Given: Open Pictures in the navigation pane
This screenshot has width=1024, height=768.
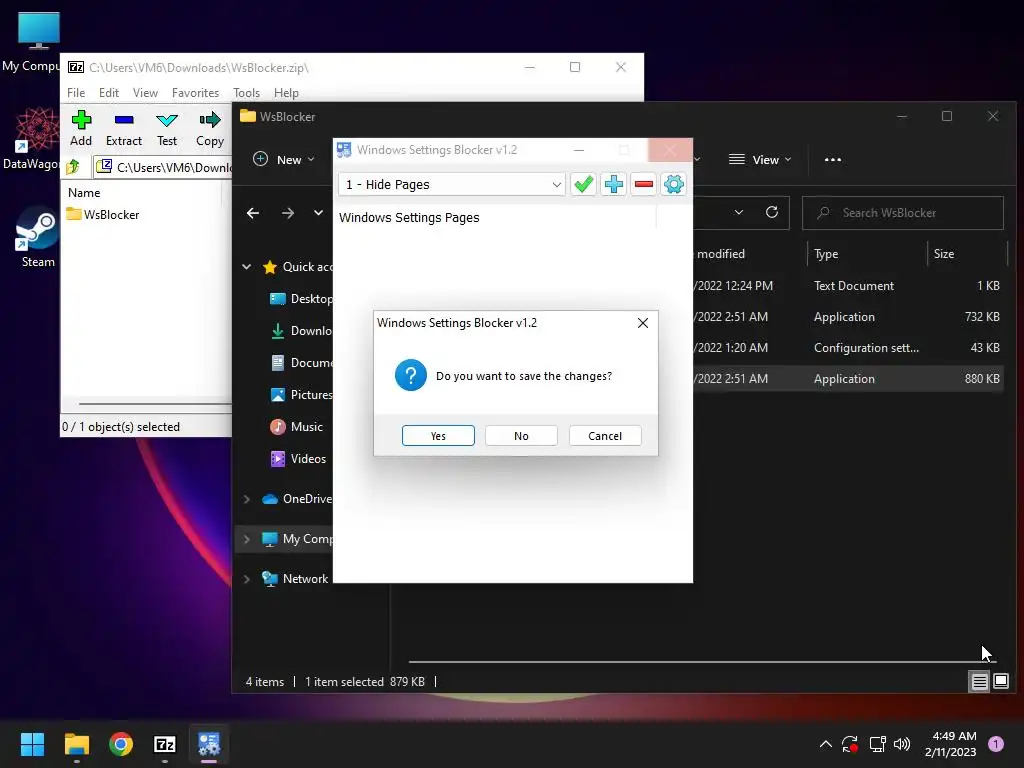Looking at the screenshot, I should point(300,394).
